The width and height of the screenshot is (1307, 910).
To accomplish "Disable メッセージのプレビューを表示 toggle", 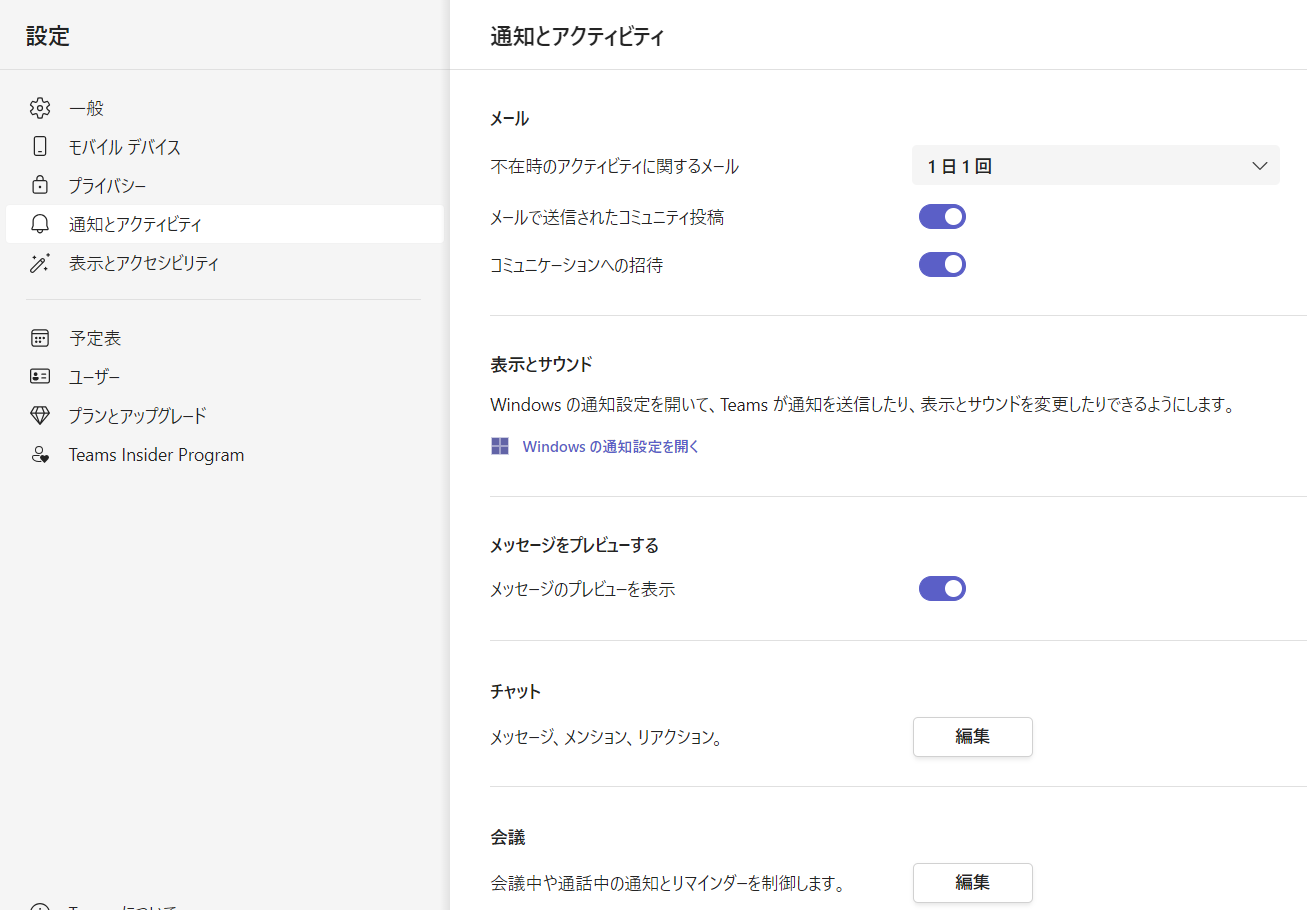I will (x=942, y=589).
